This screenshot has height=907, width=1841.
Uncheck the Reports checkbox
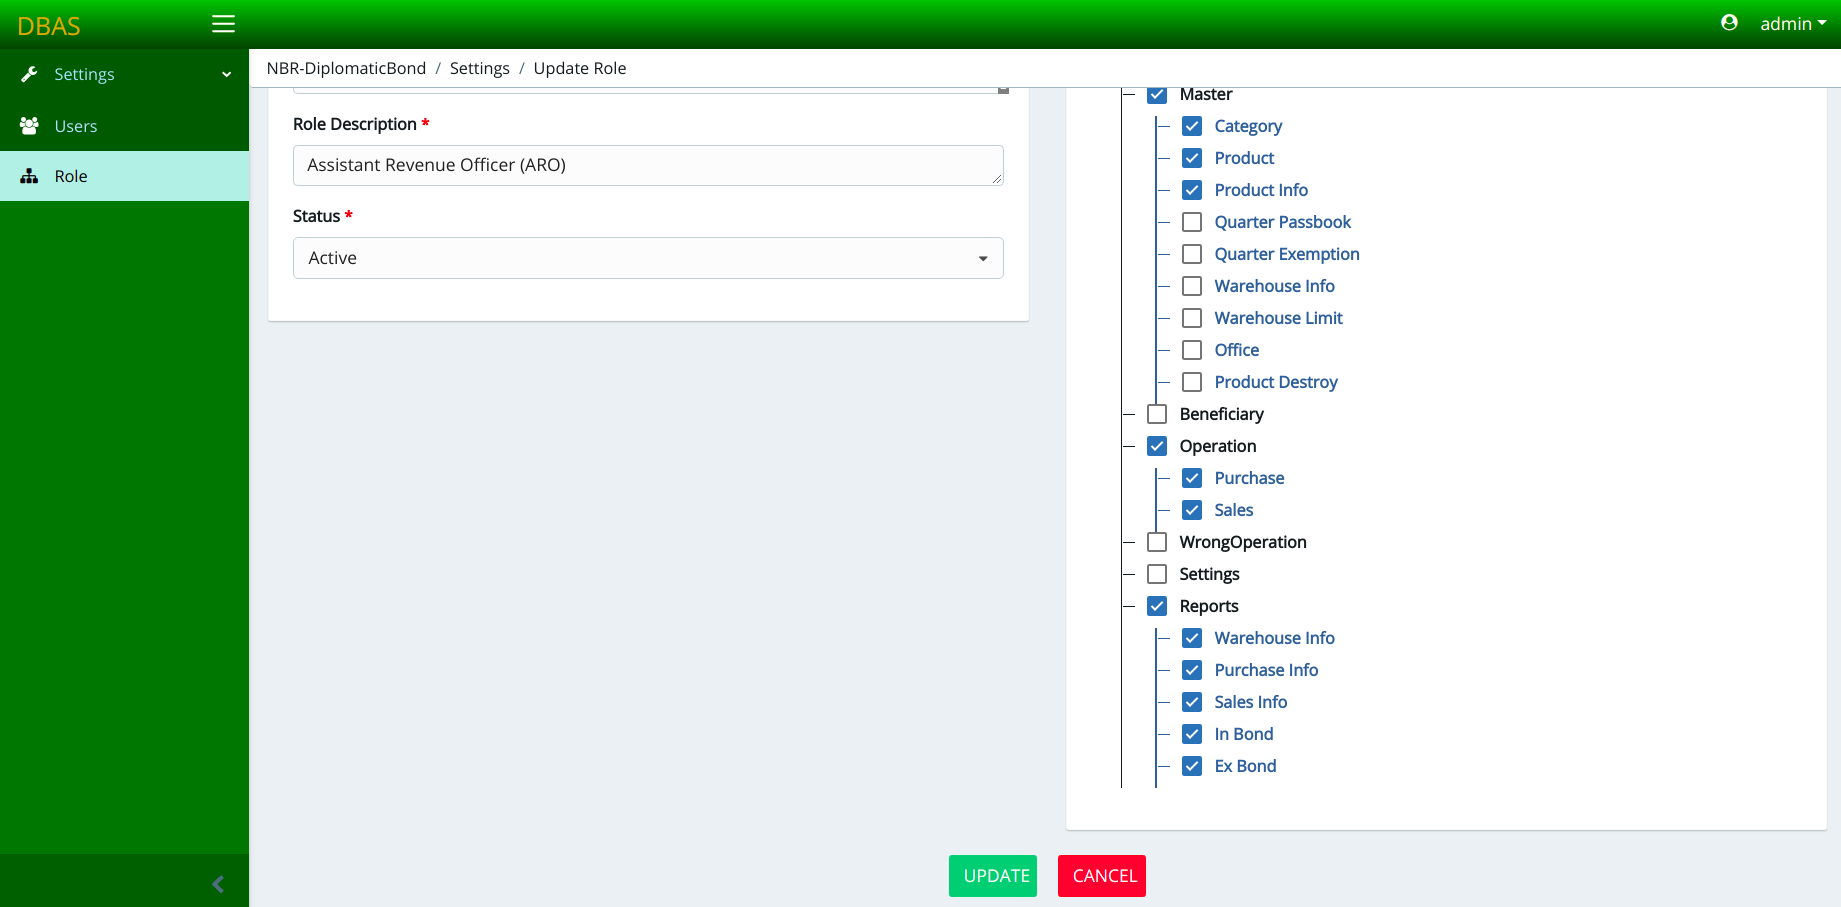coord(1157,606)
